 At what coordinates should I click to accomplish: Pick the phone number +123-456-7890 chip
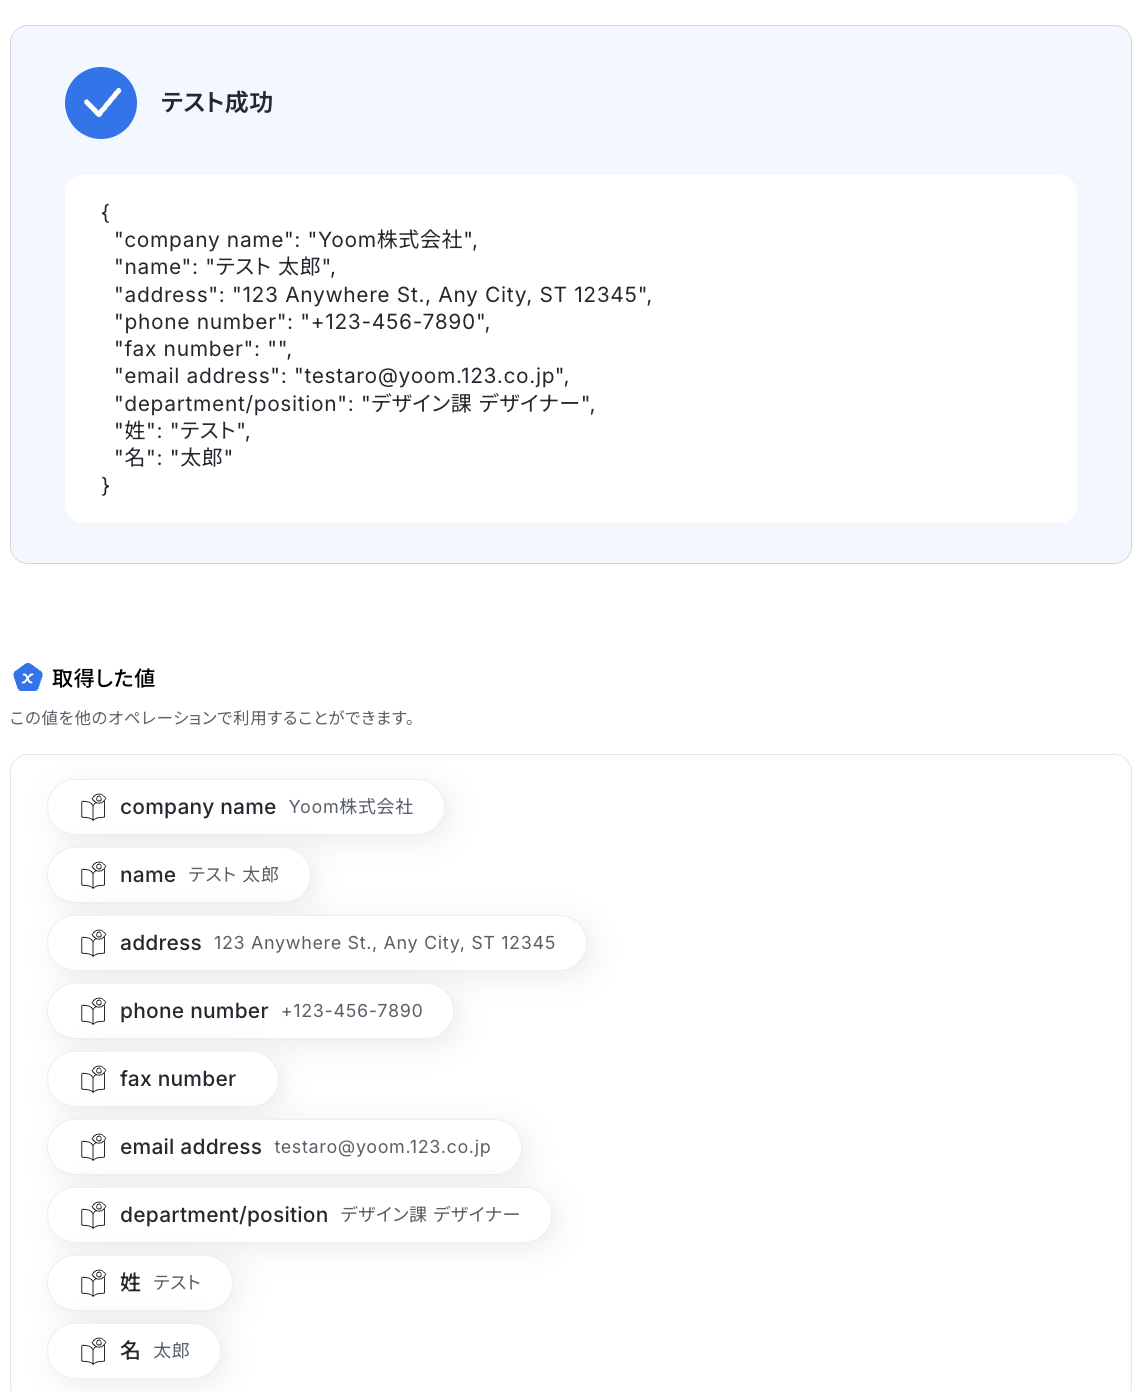pyautogui.click(x=250, y=1011)
